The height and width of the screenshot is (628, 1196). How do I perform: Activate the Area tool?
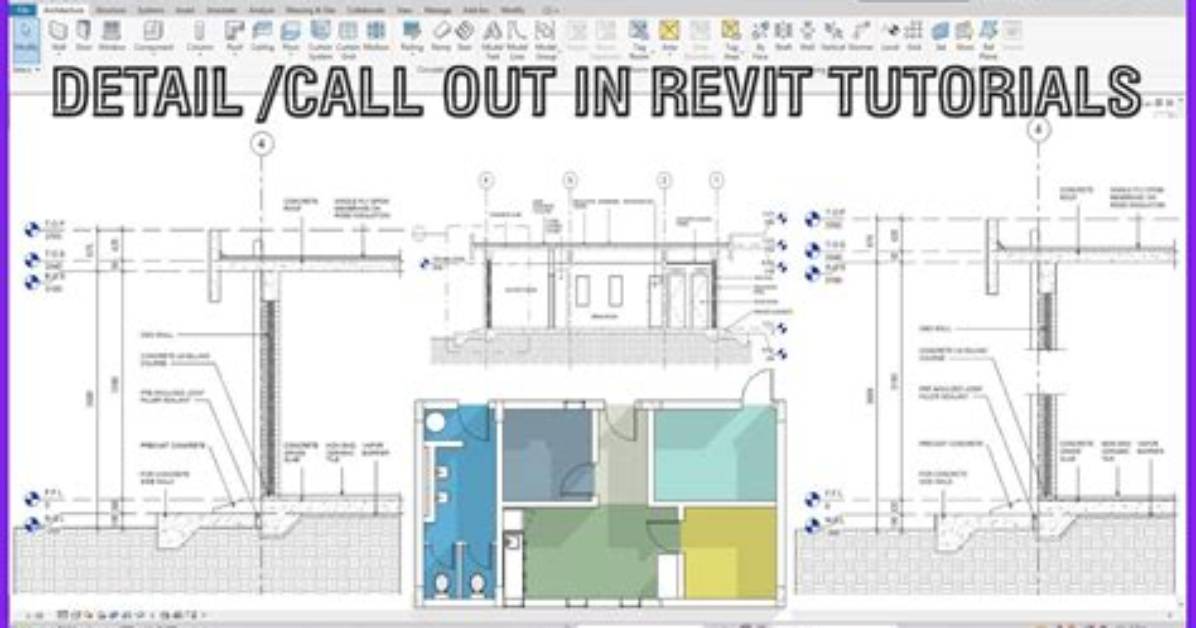click(x=669, y=35)
